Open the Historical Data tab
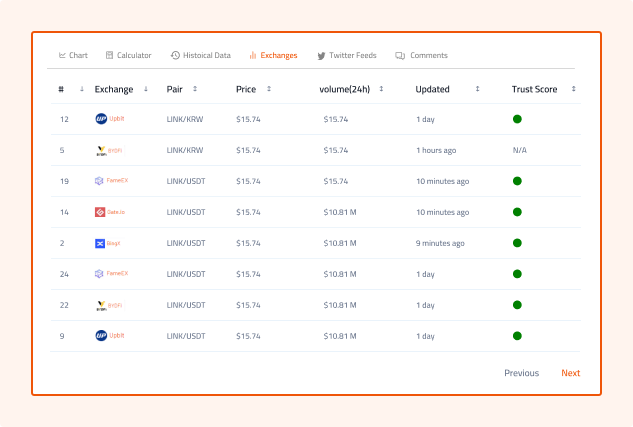The width and height of the screenshot is (633, 427). pyautogui.click(x=200, y=55)
